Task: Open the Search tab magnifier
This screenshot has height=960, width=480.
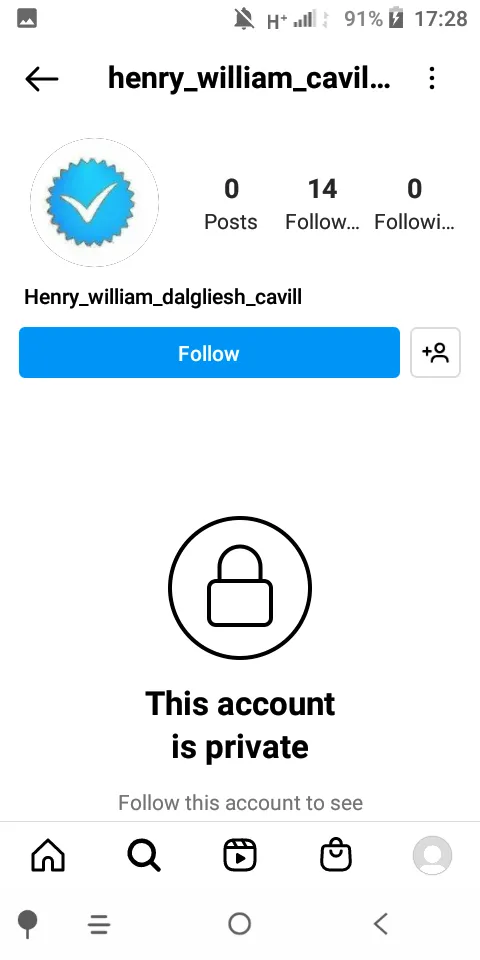Action: tap(144, 855)
